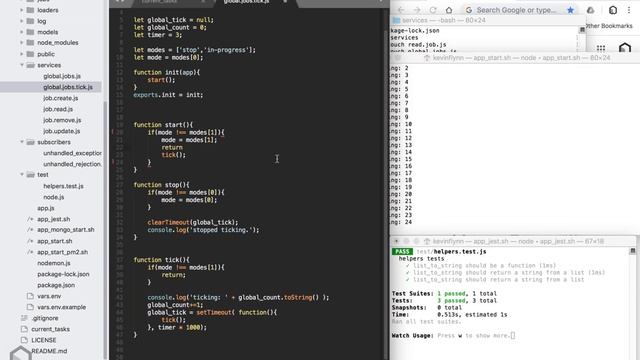Open vars.env file
The image size is (640, 360).
click(49, 296)
